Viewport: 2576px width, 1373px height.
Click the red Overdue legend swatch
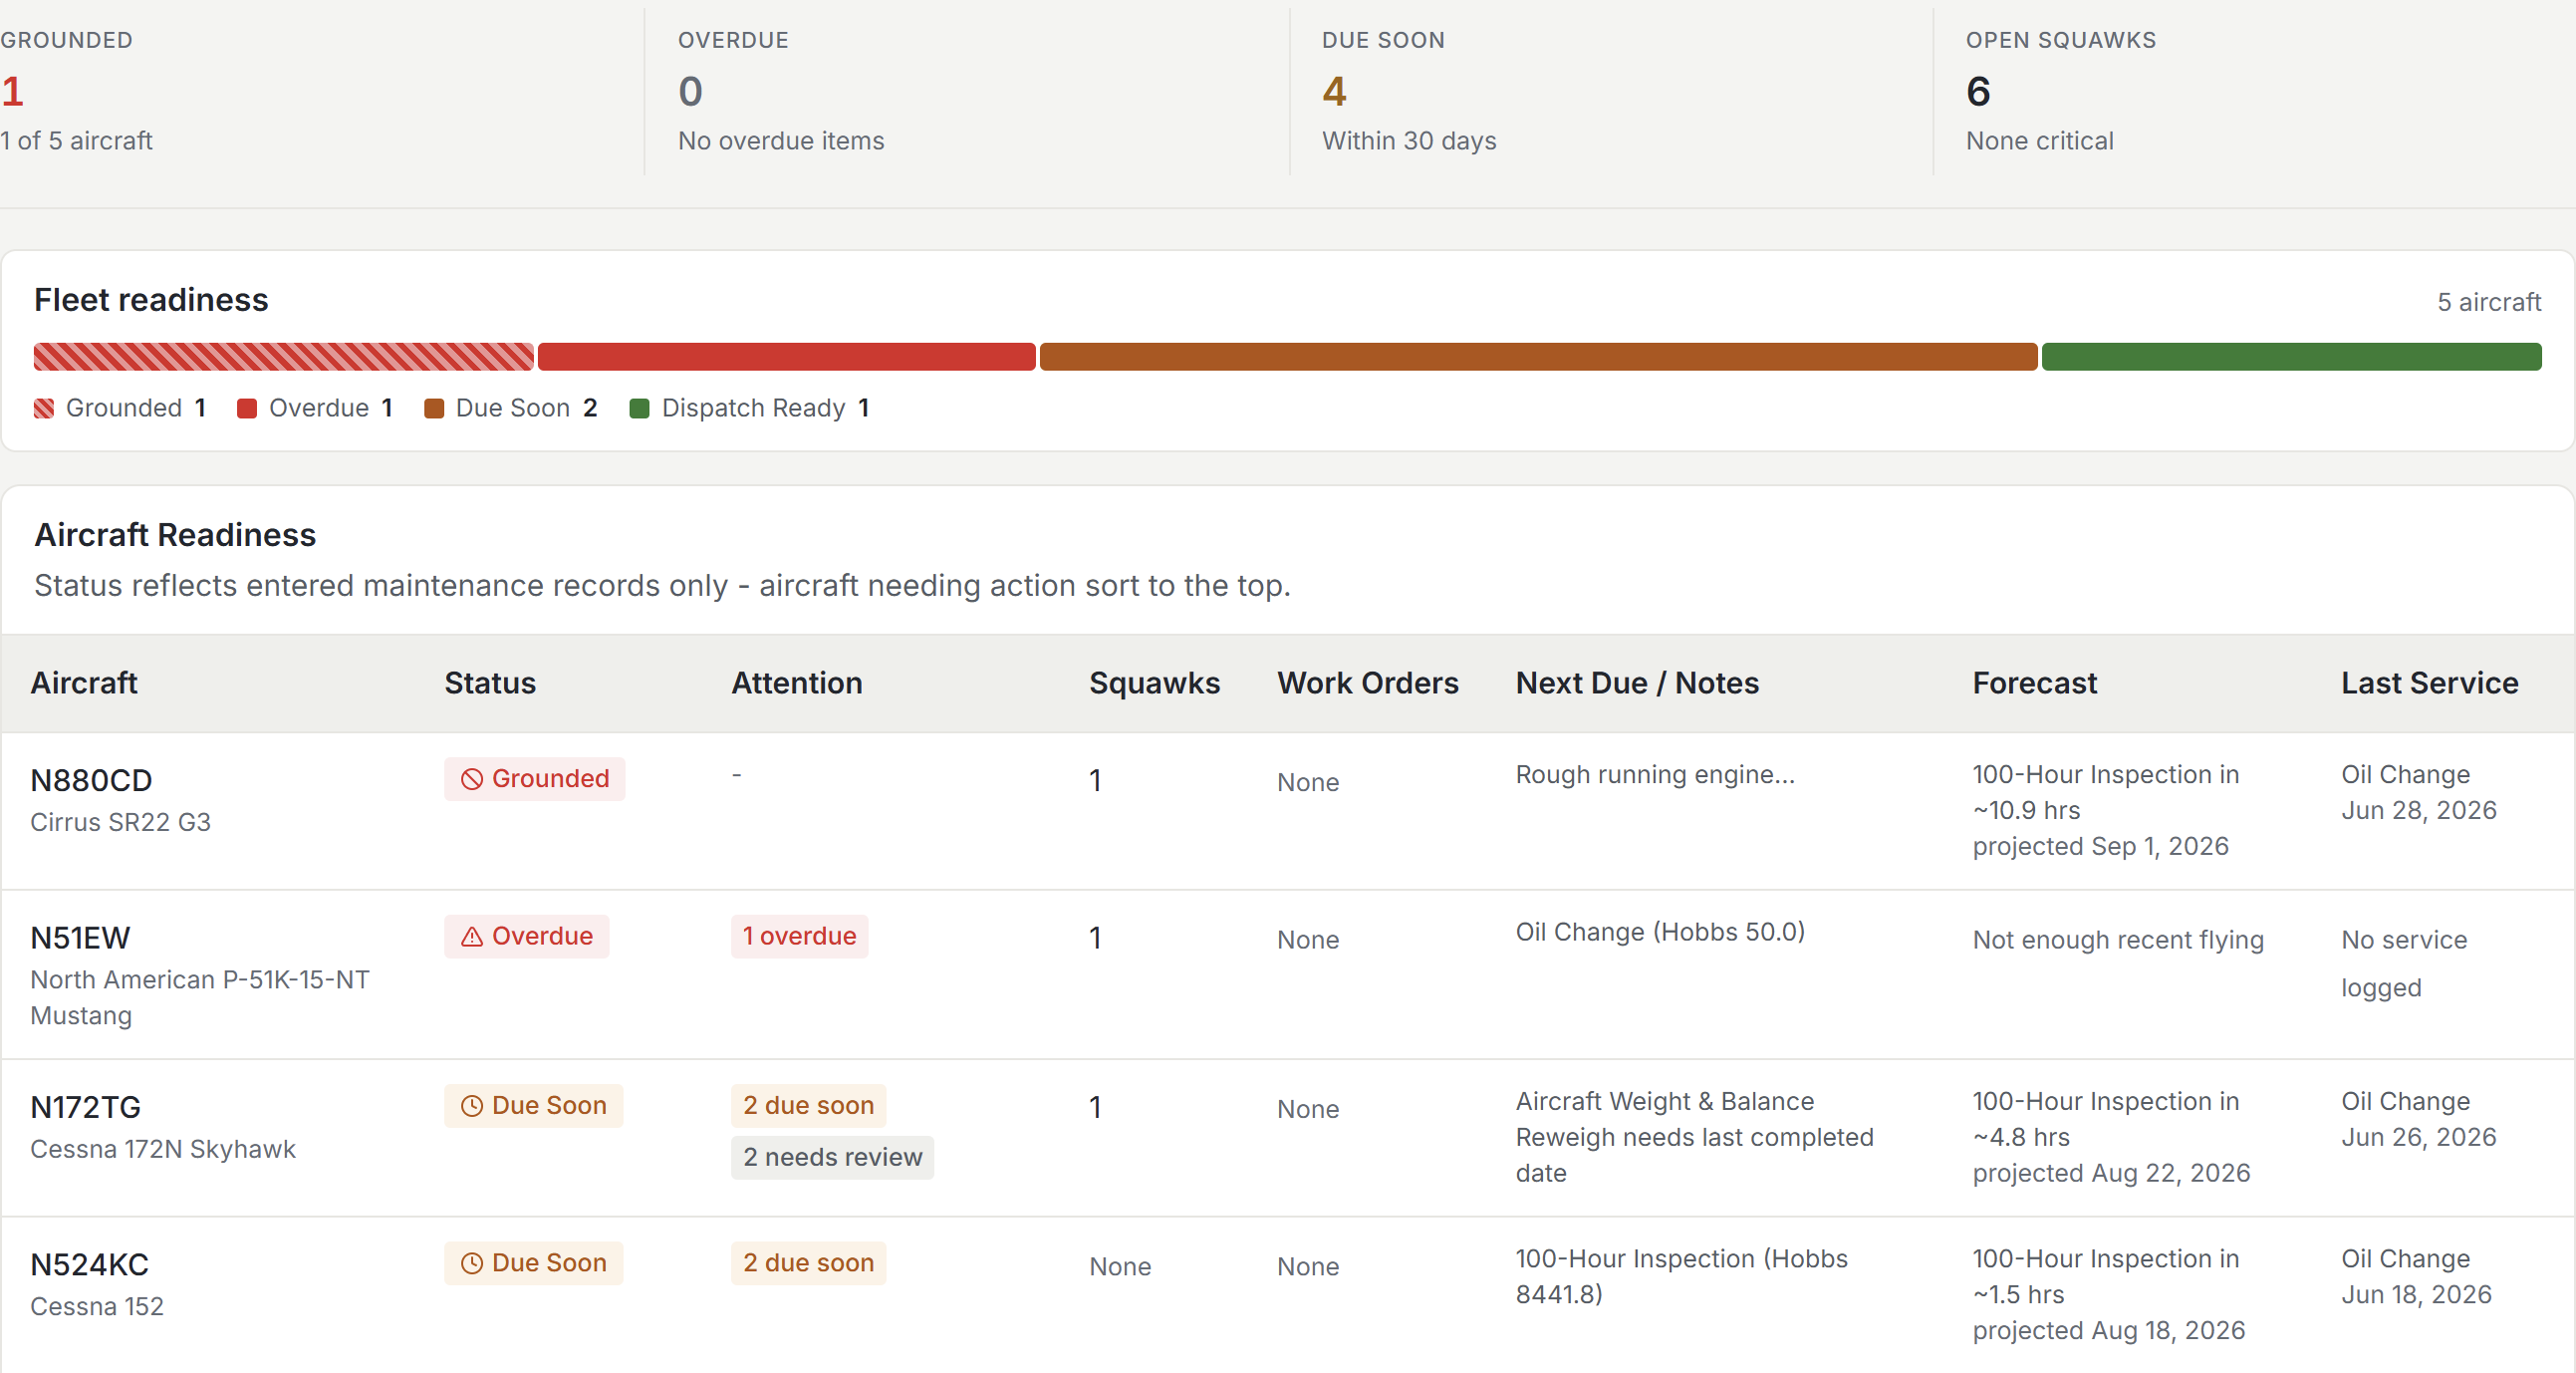247,409
